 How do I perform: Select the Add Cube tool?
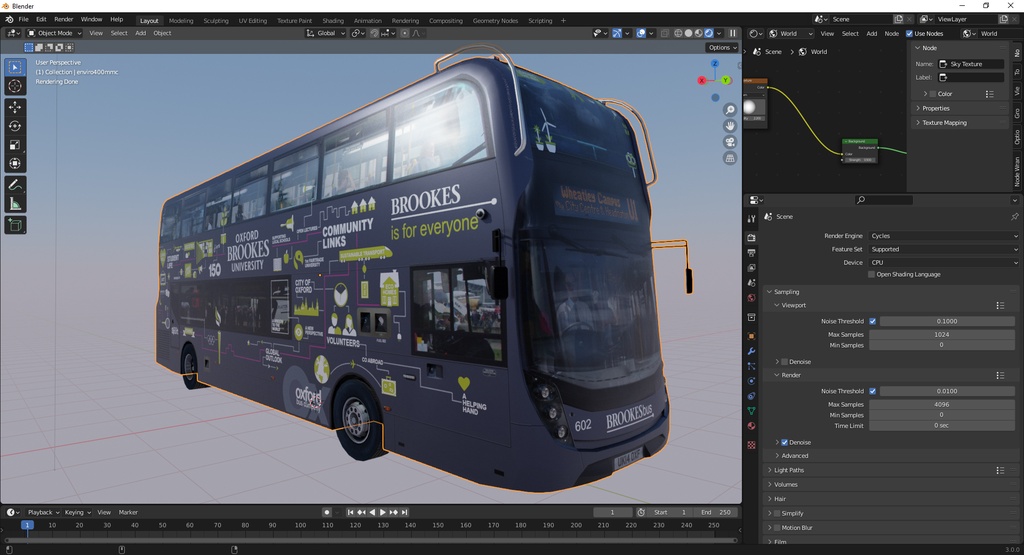coord(15,225)
